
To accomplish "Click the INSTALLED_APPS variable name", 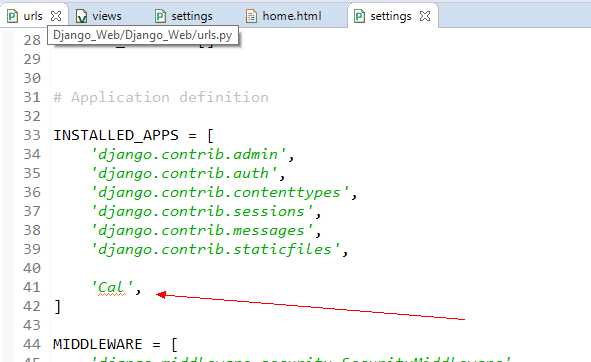I will [116, 135].
